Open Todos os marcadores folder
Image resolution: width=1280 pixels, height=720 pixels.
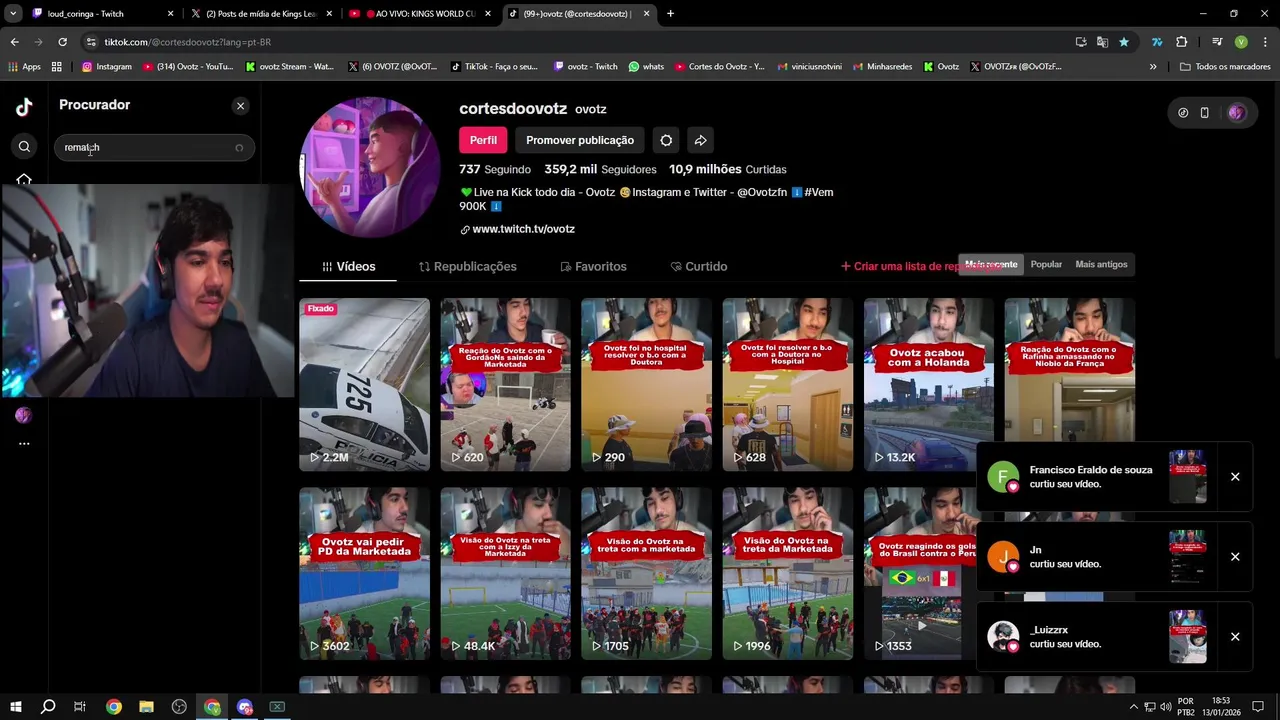pyautogui.click(x=1227, y=67)
